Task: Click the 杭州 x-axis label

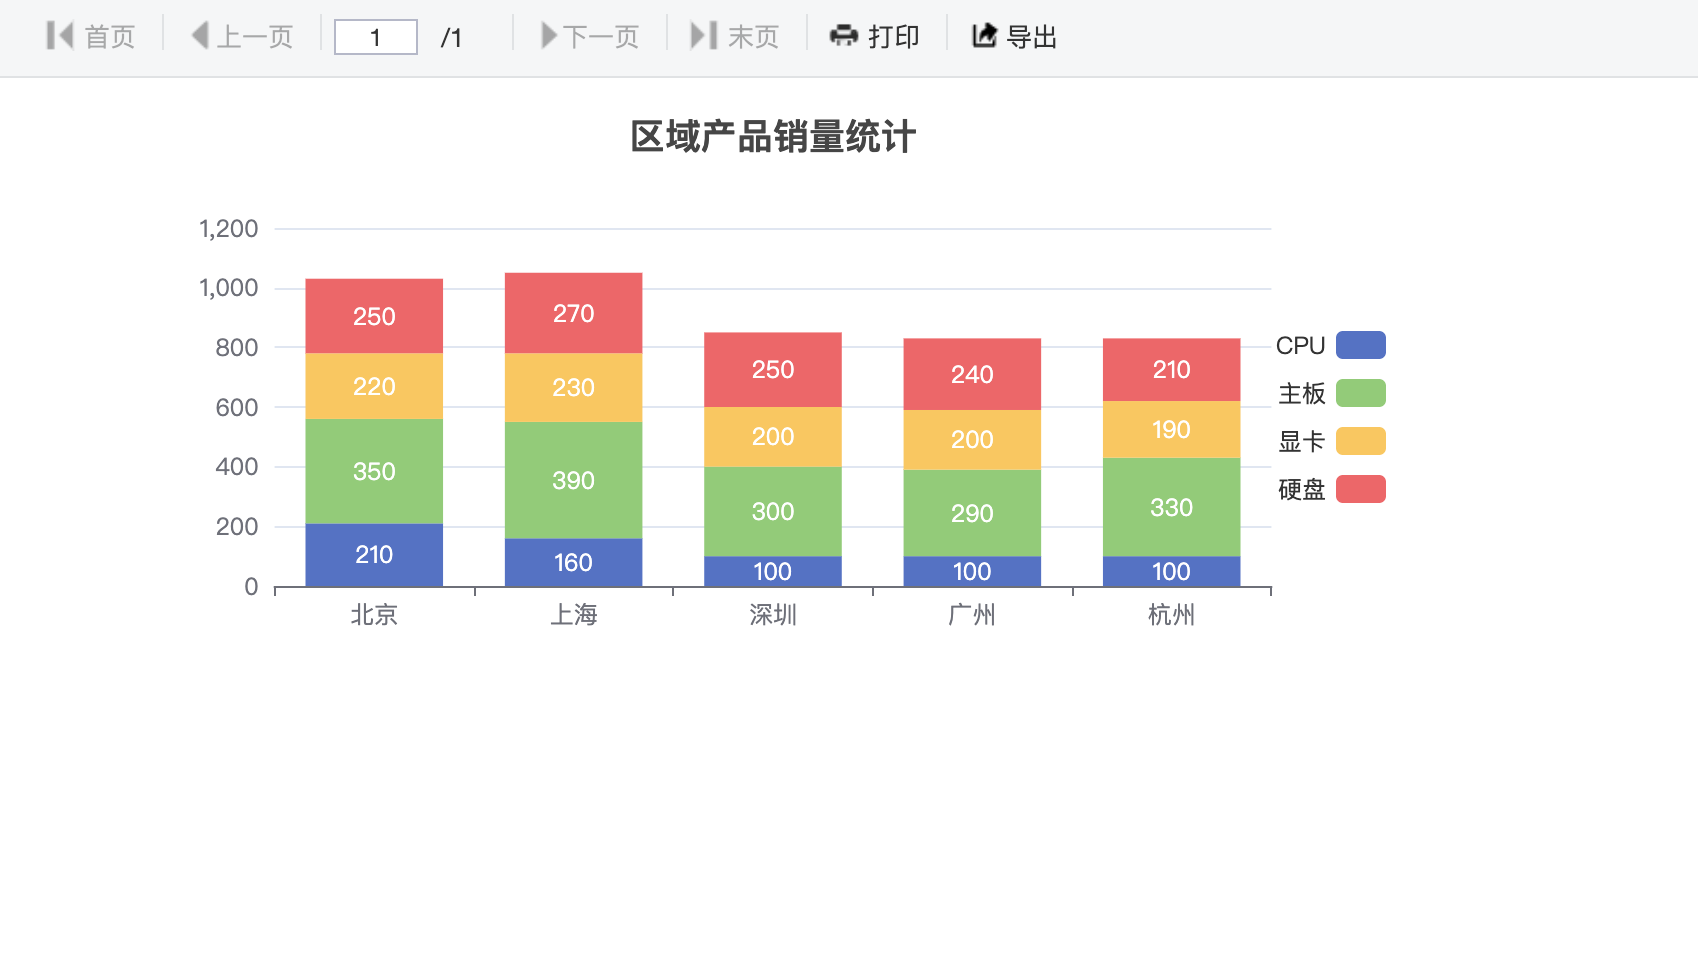Action: pyautogui.click(x=1171, y=615)
